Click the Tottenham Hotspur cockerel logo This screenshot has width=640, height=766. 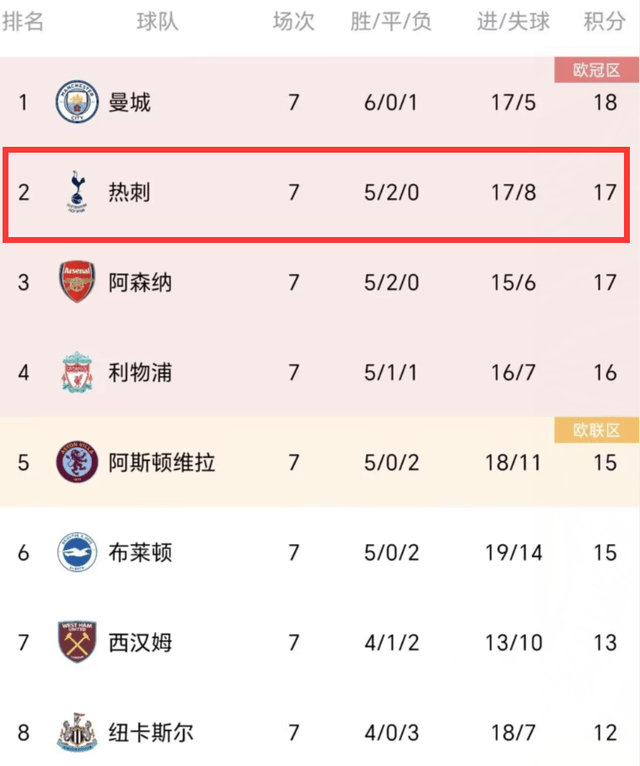(x=77, y=192)
